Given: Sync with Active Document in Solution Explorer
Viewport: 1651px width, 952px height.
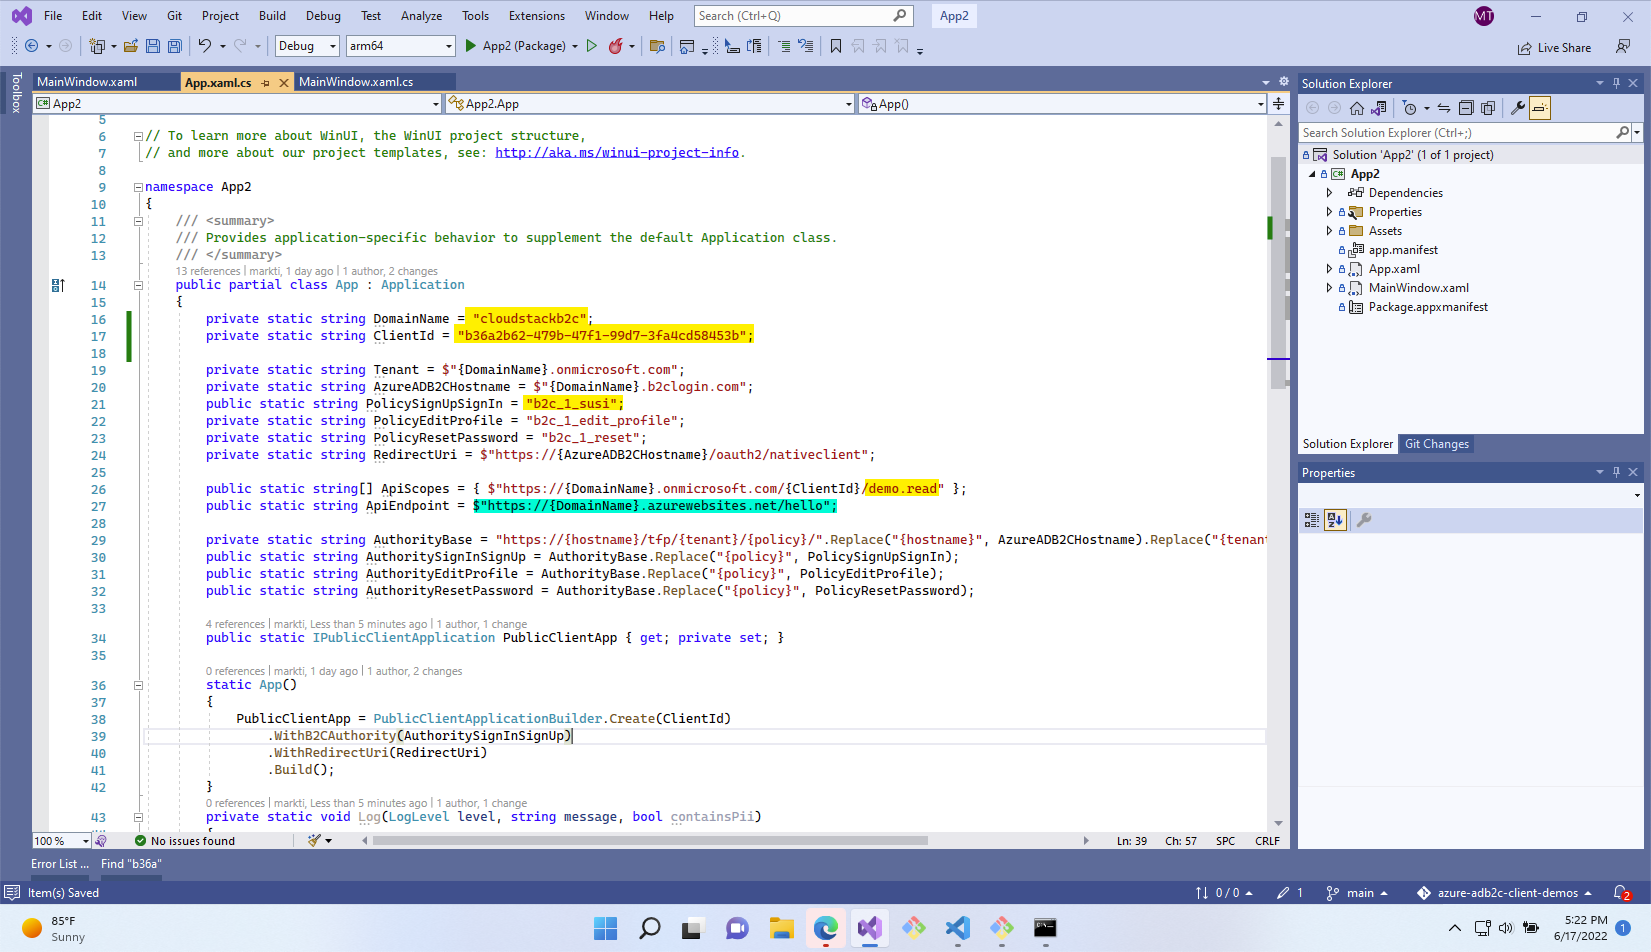Looking at the screenshot, I should pos(1444,108).
